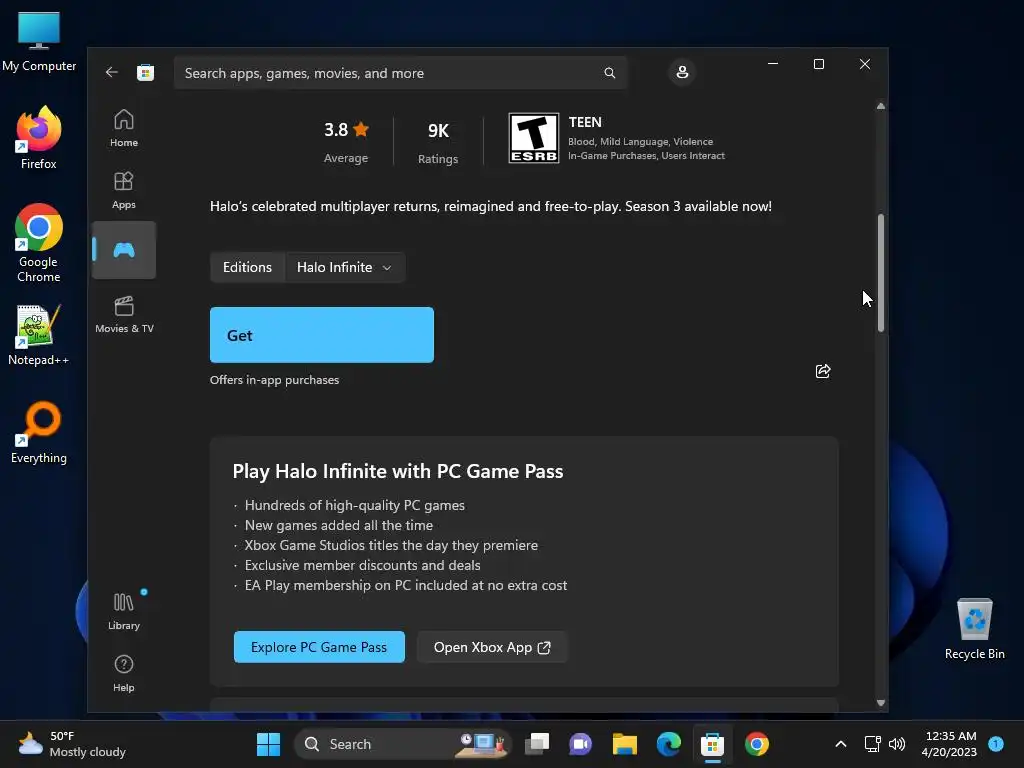This screenshot has height=768, width=1024.
Task: Click the Share icon for Halo Infinite
Action: coord(823,371)
